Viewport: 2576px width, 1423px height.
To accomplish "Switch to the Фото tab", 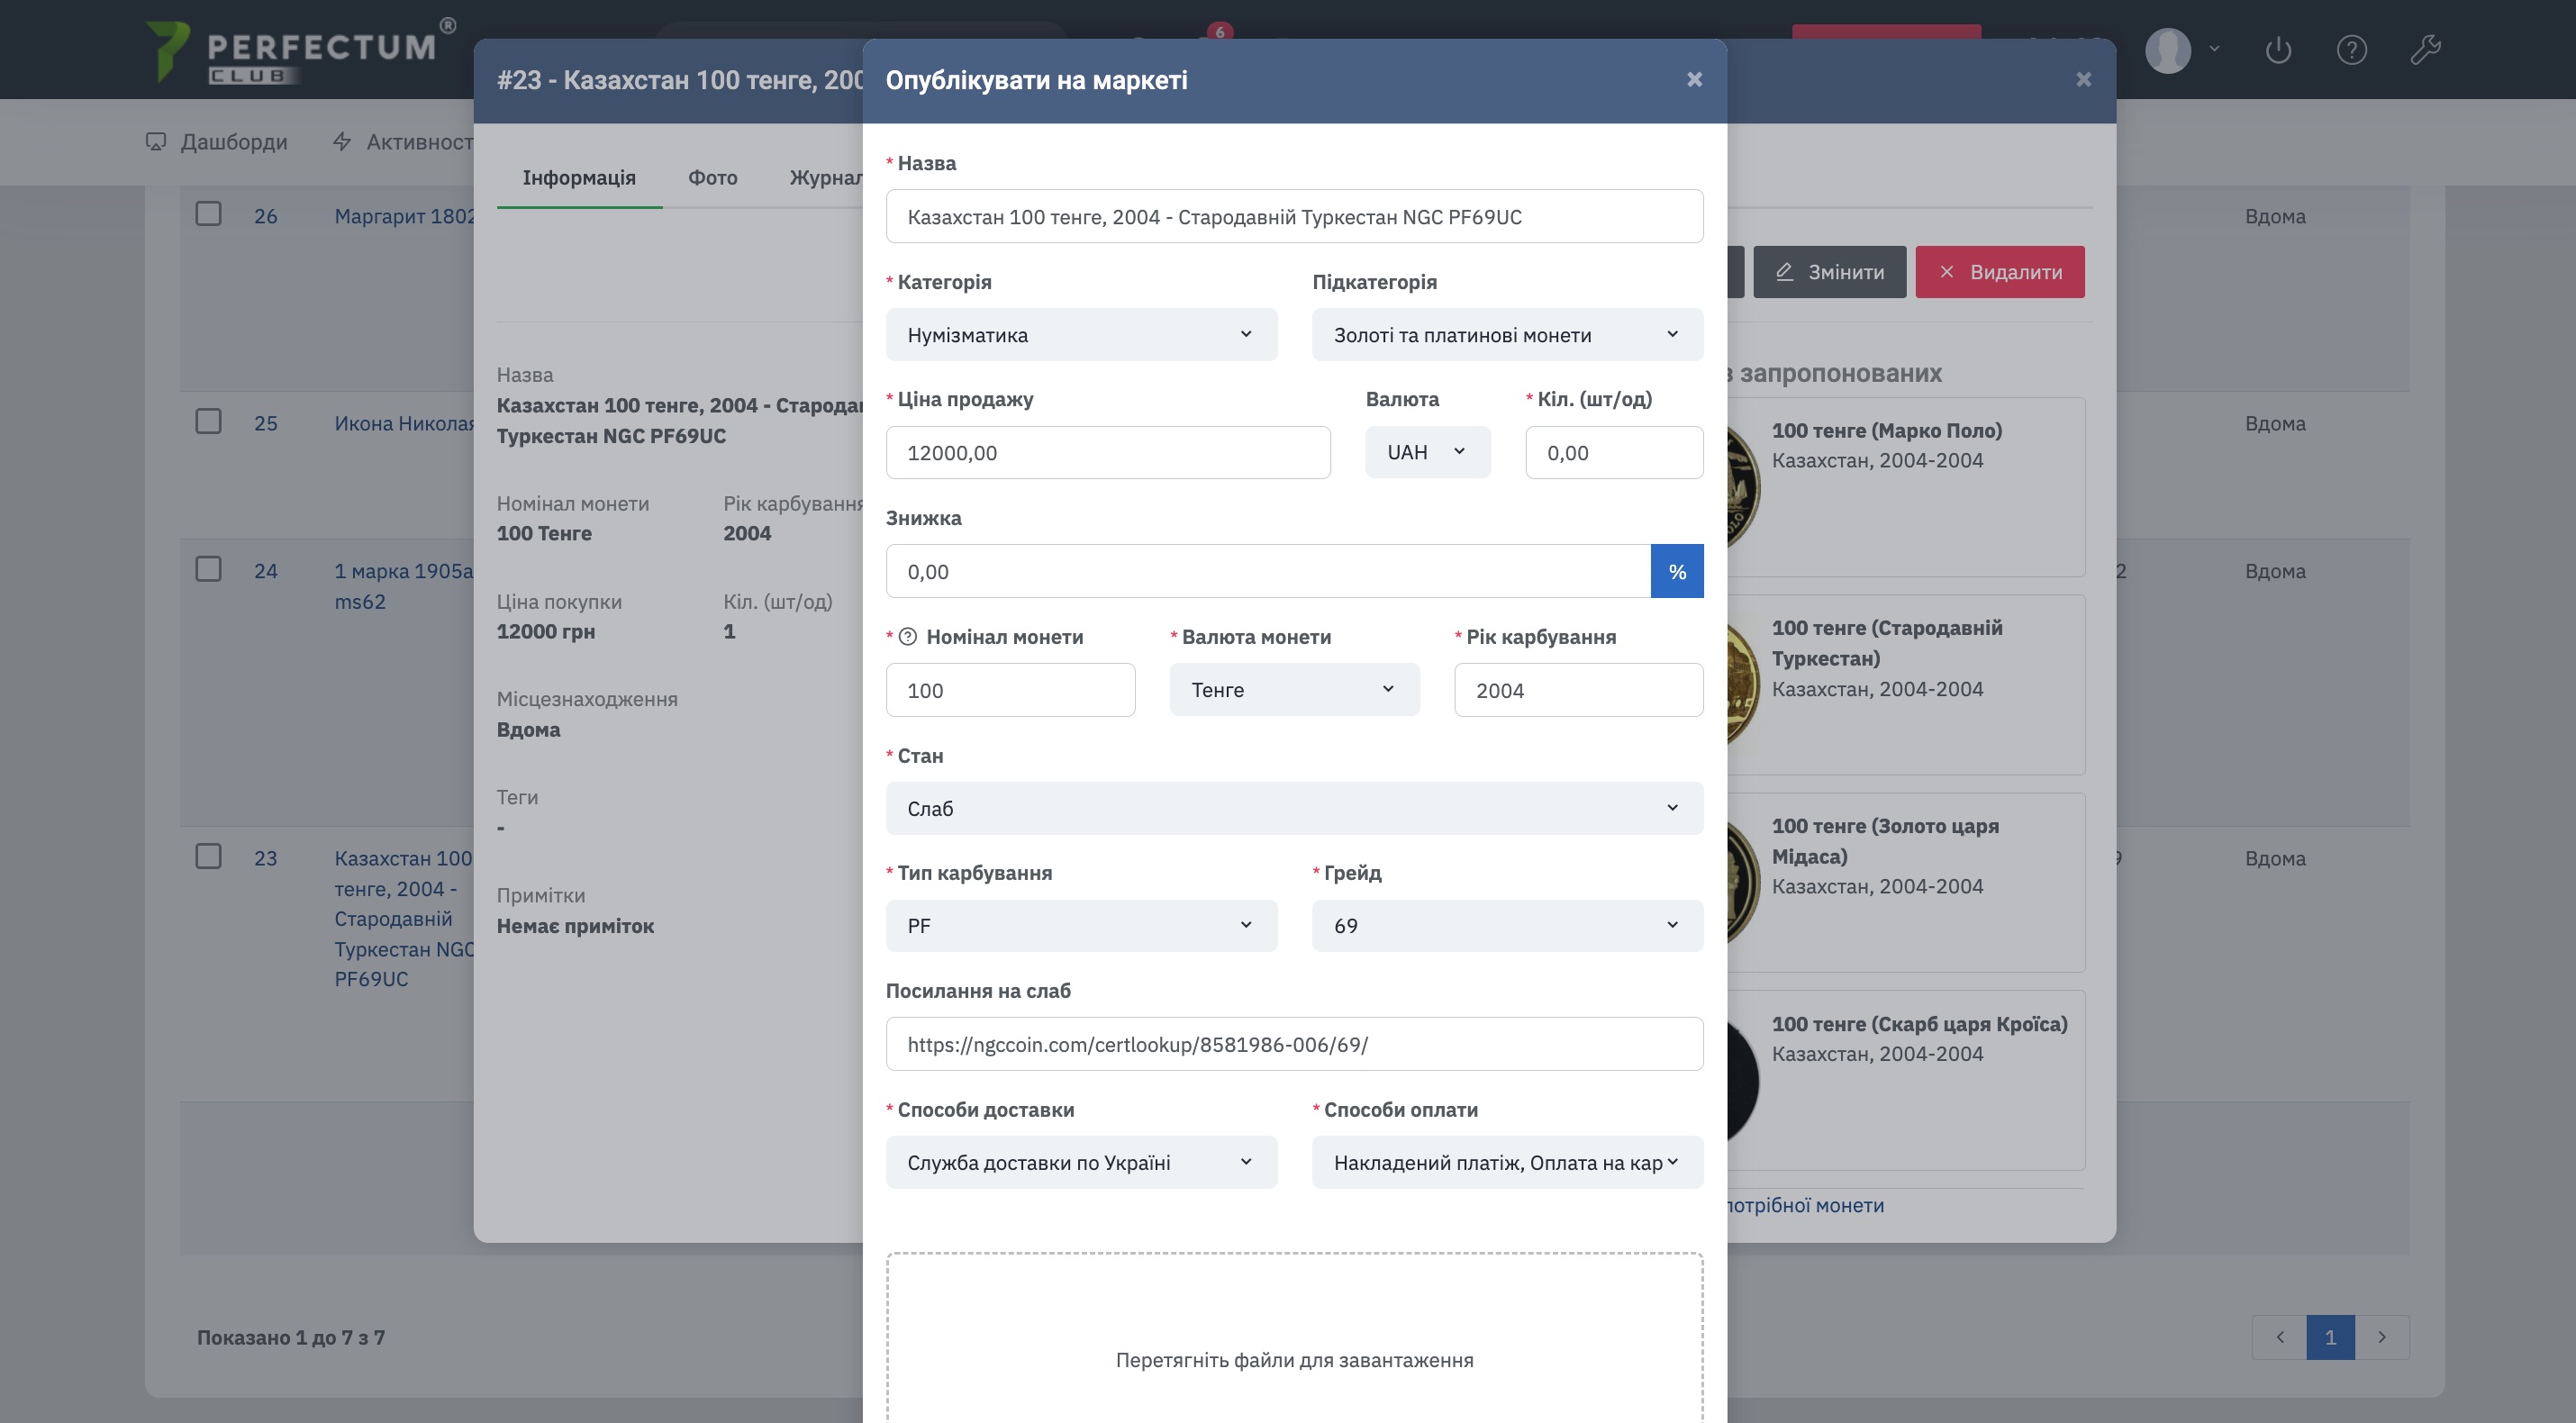I will click(712, 178).
